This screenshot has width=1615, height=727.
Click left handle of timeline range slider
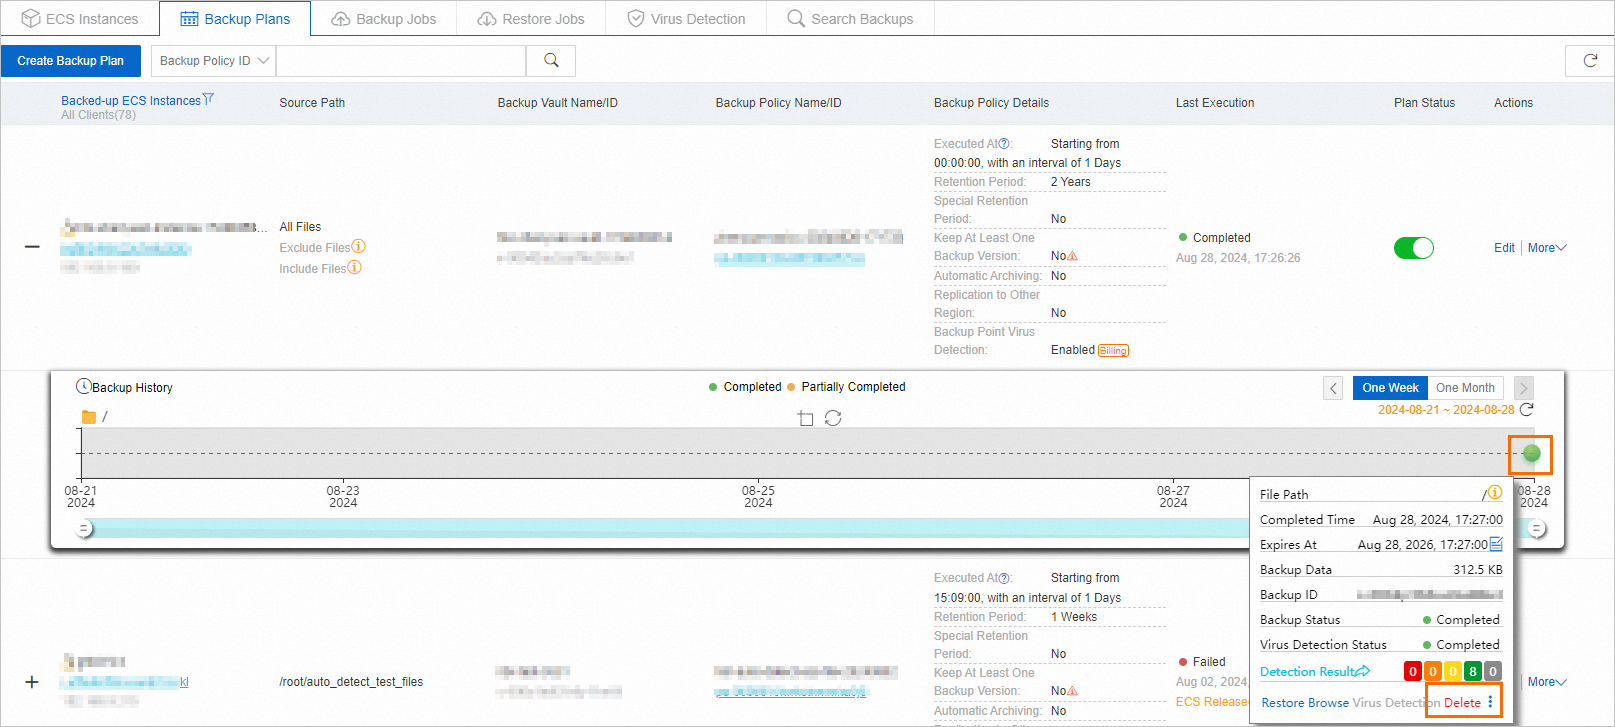point(85,529)
